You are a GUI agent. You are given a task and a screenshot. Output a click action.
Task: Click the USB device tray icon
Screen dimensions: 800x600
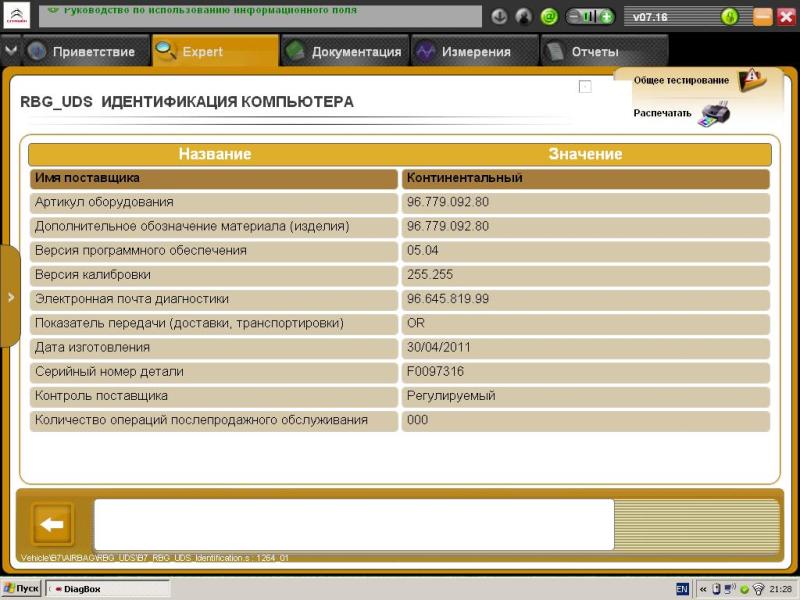(x=716, y=589)
